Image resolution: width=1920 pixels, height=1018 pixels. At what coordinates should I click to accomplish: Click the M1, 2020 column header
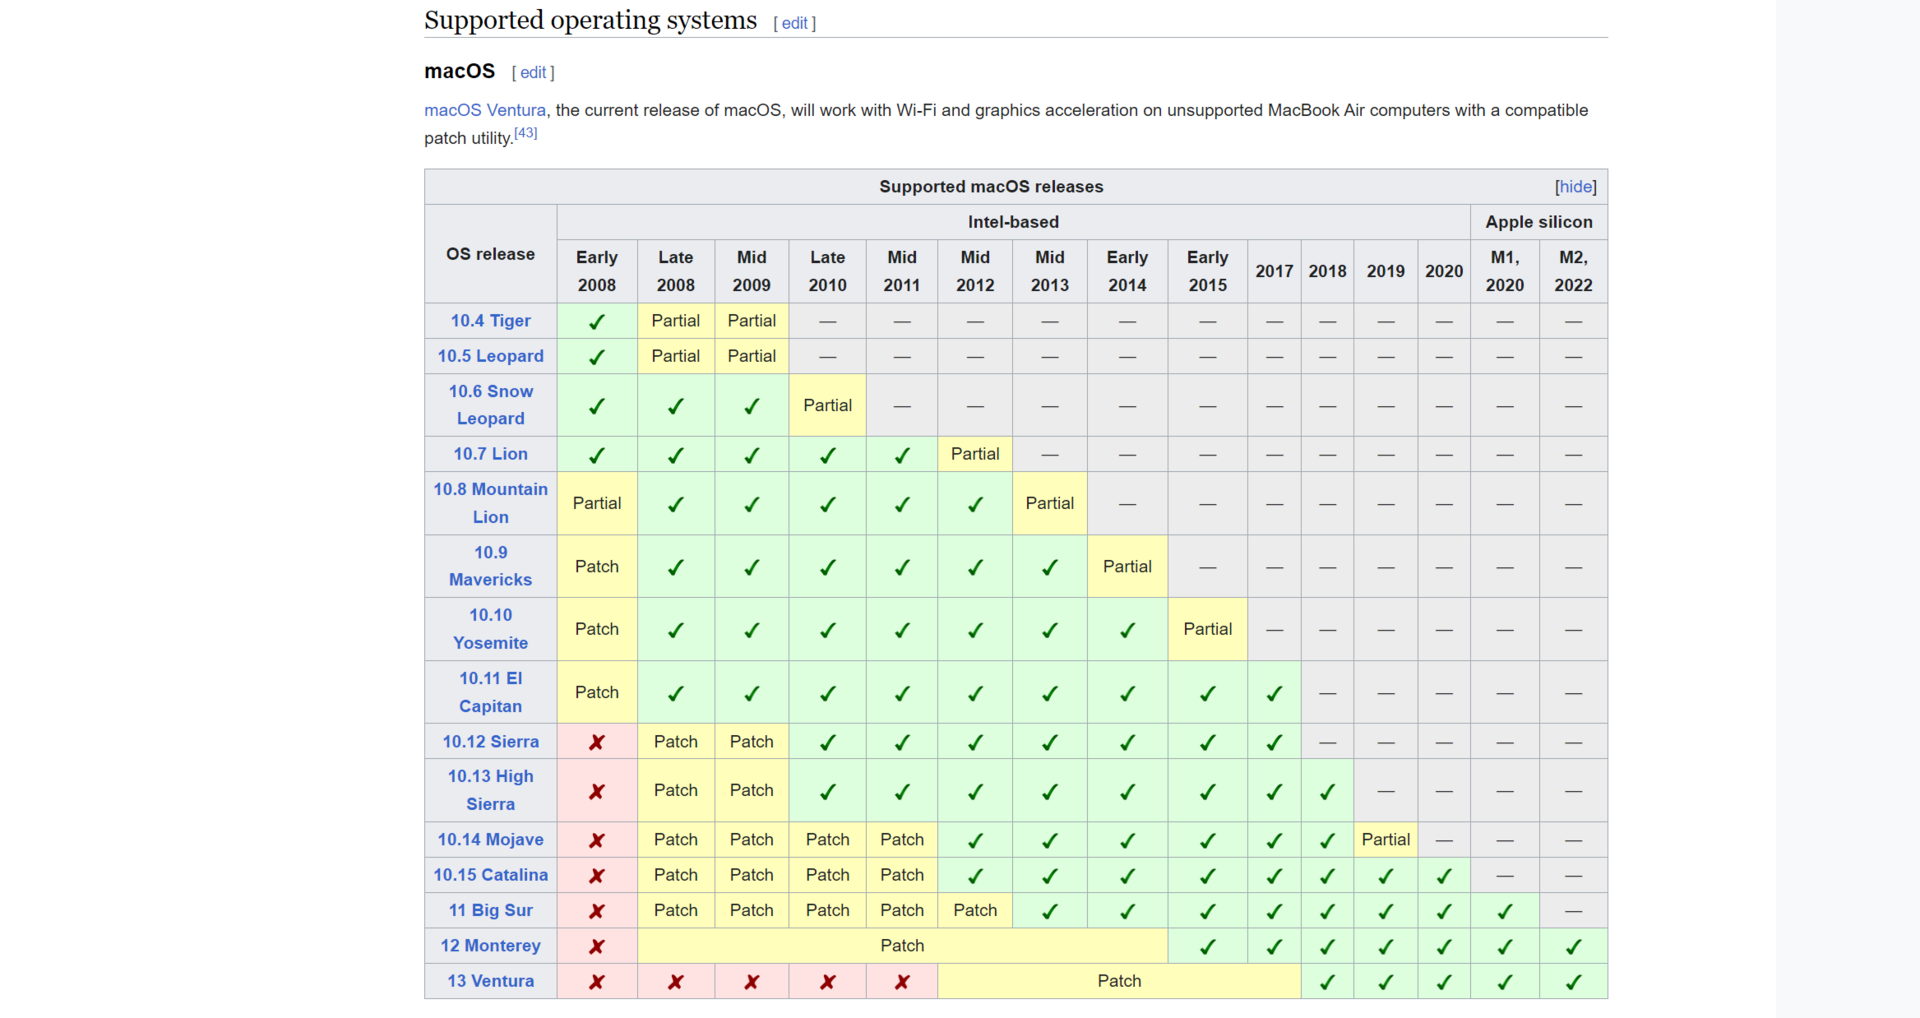point(1505,271)
